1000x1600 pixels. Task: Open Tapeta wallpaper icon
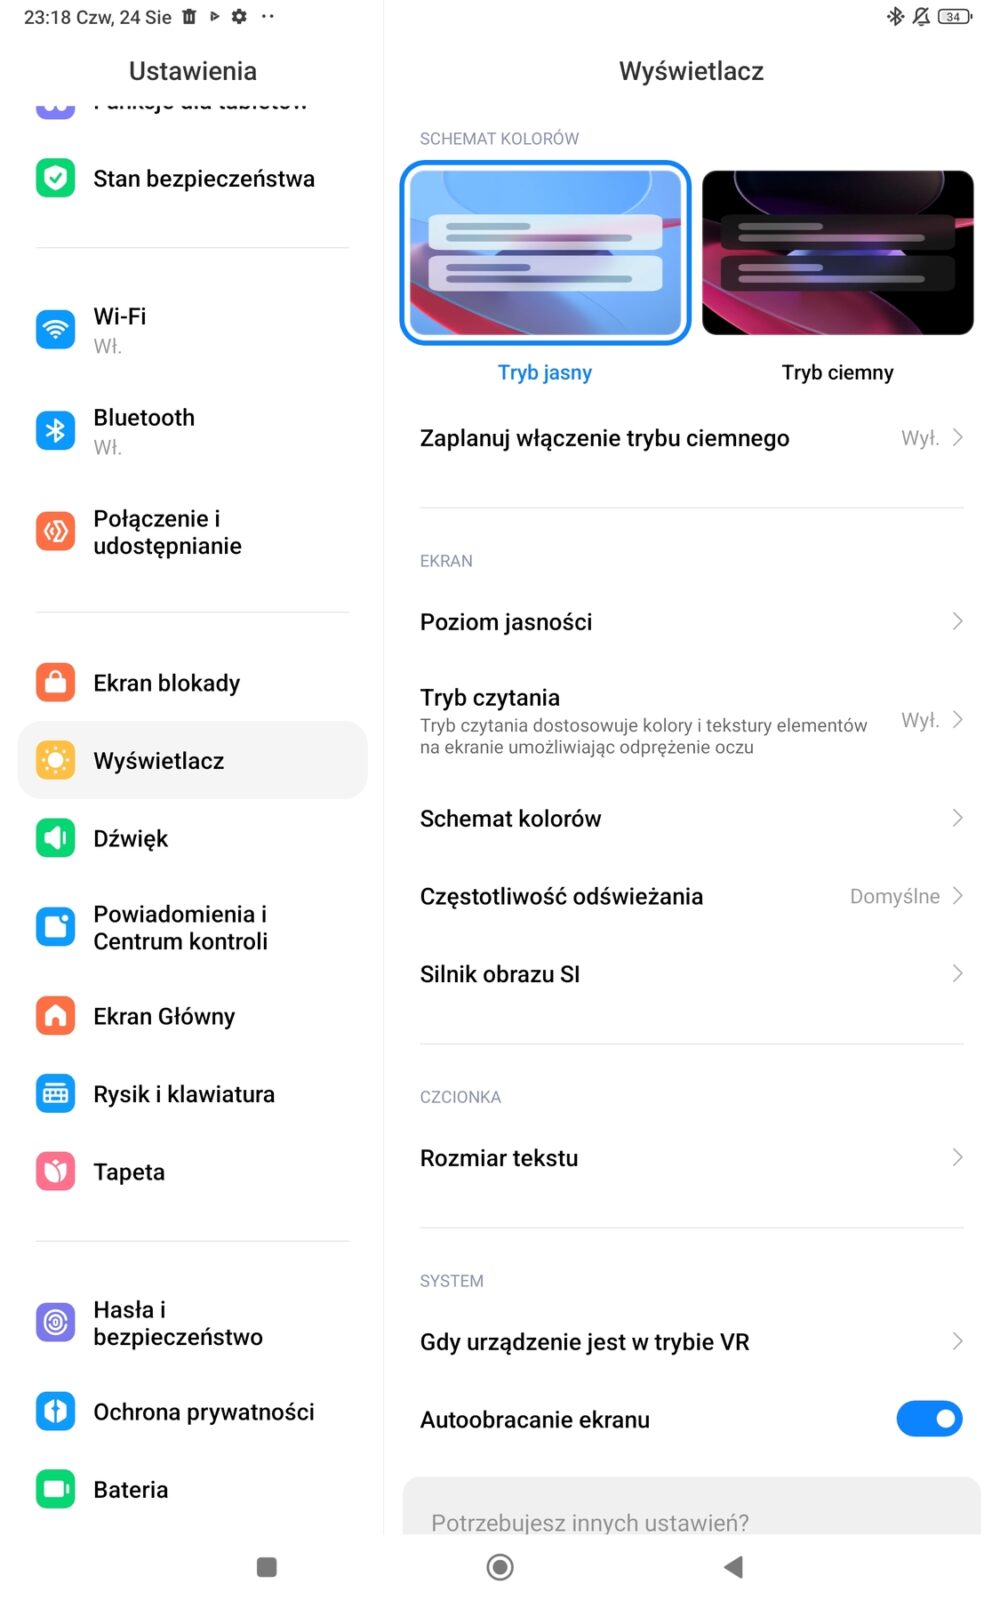[x=55, y=1171]
